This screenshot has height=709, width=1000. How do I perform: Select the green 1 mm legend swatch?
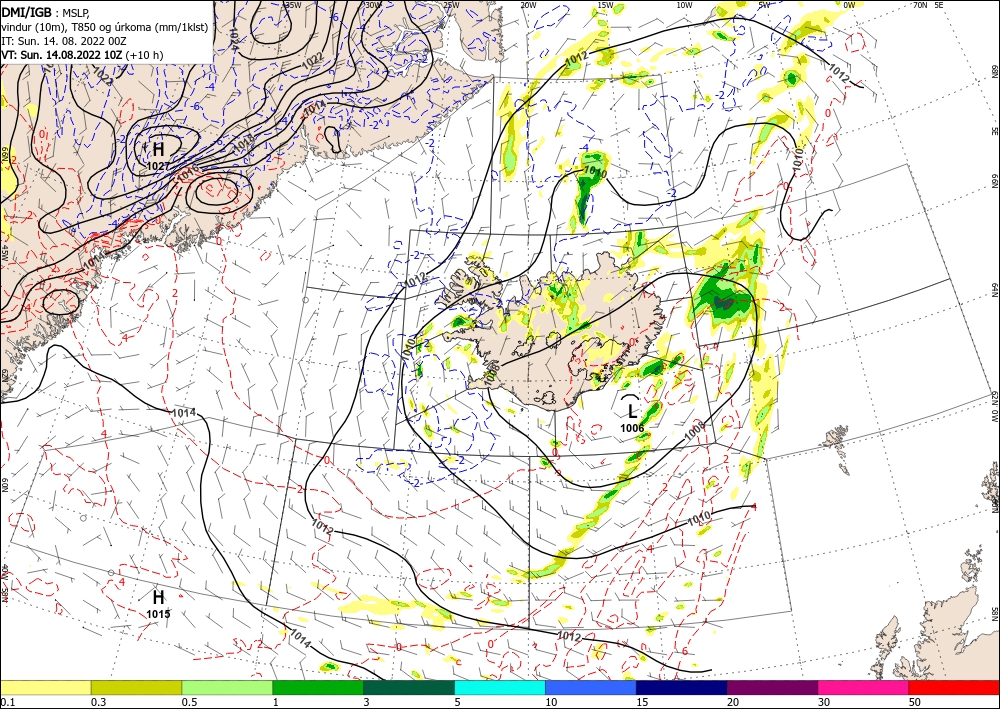[x=318, y=687]
